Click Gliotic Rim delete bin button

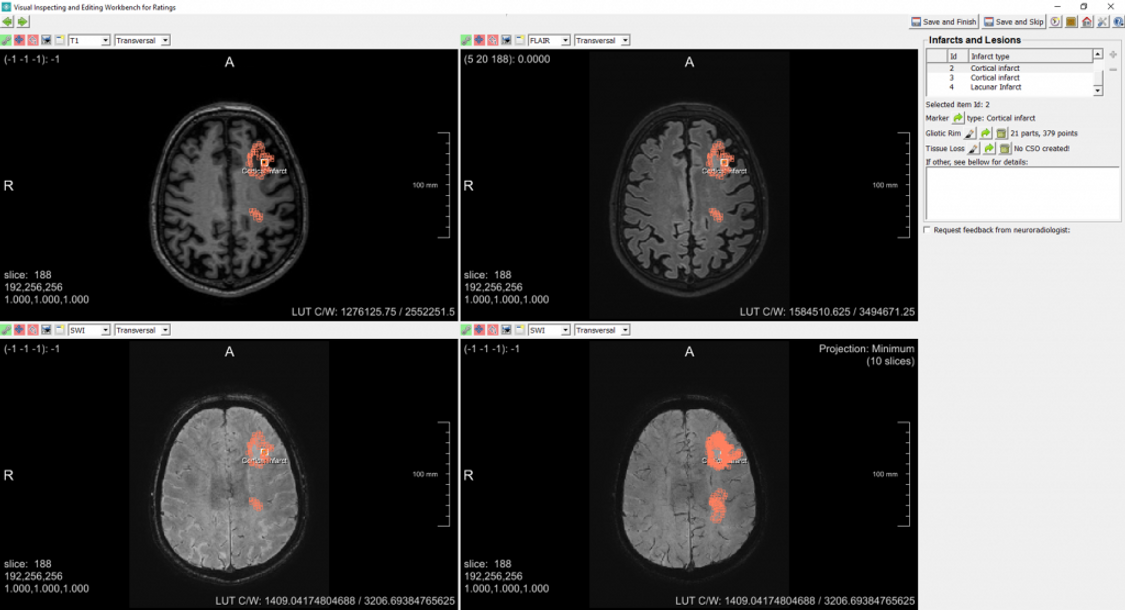pos(1002,133)
